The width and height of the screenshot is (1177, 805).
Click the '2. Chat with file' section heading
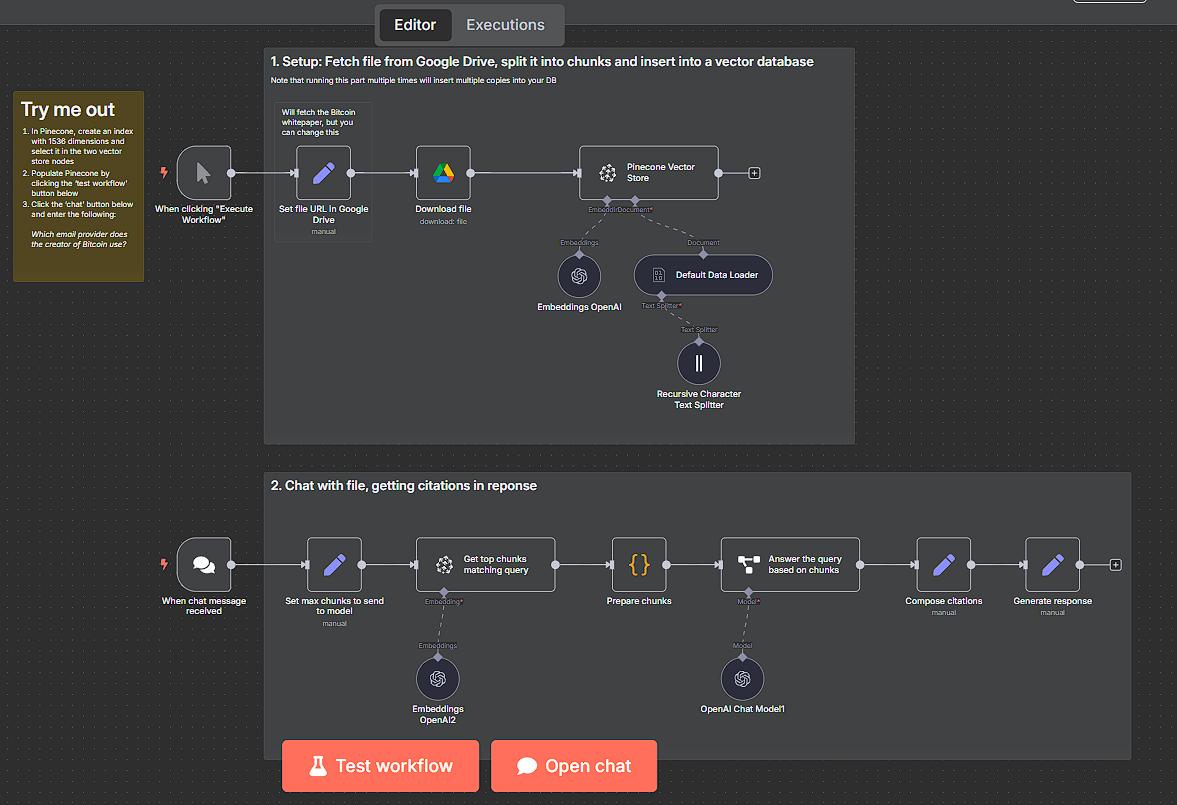click(x=404, y=486)
